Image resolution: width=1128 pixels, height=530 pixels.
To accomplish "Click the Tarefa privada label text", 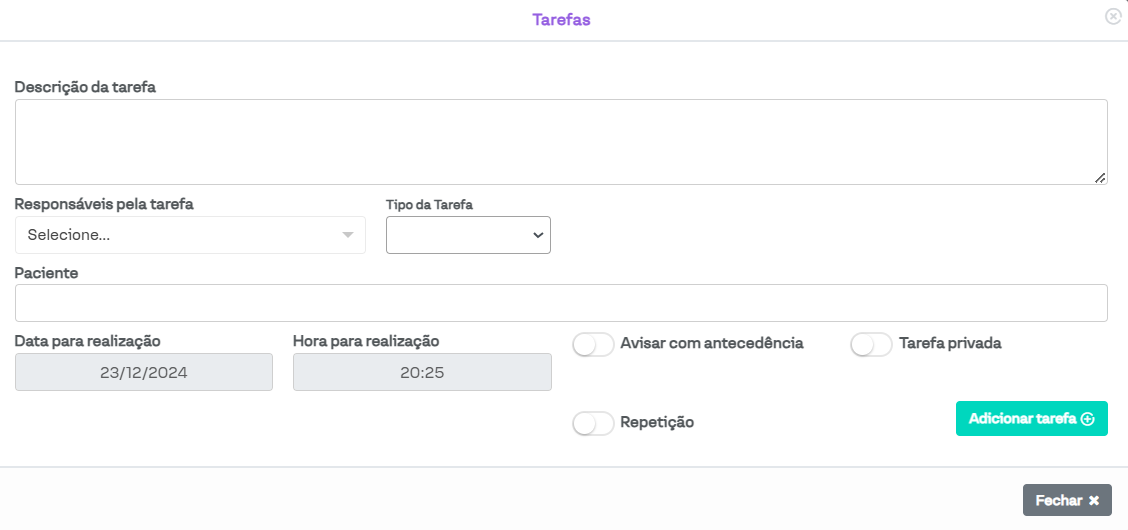I will coord(950,343).
